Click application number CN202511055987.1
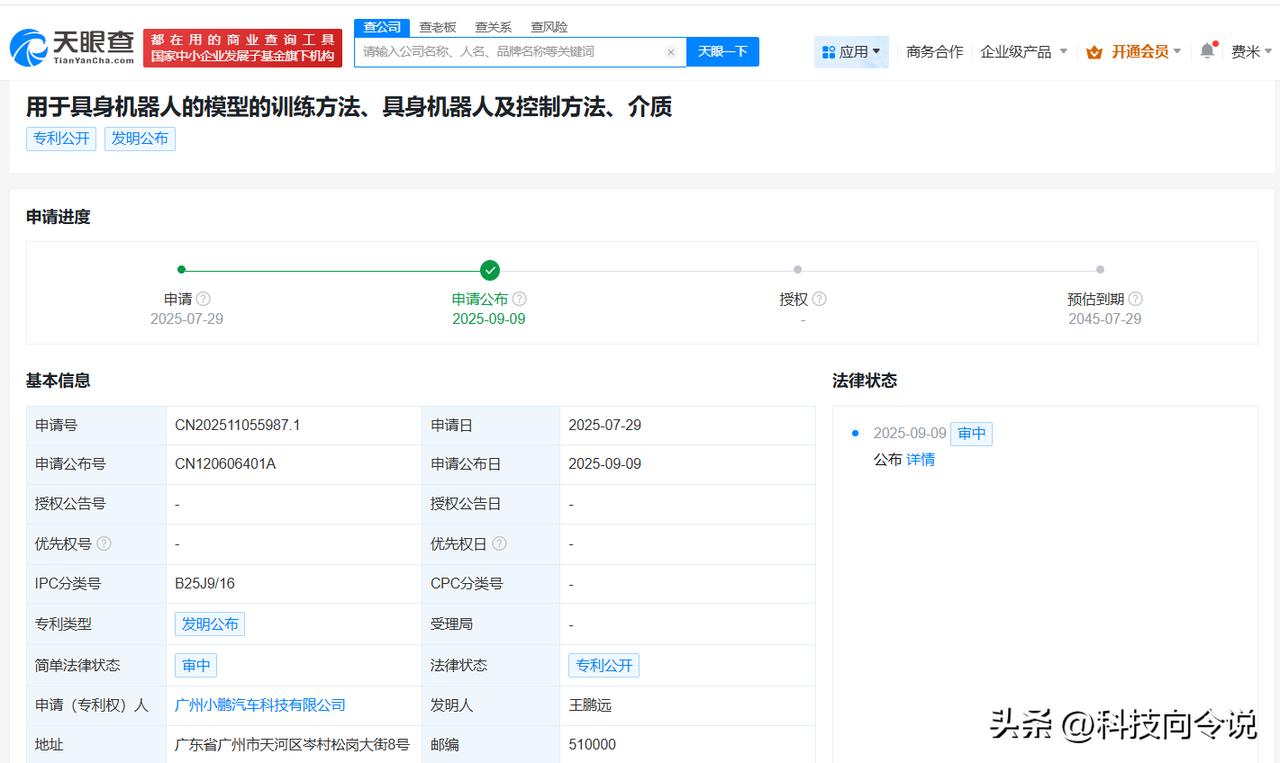 pos(238,425)
